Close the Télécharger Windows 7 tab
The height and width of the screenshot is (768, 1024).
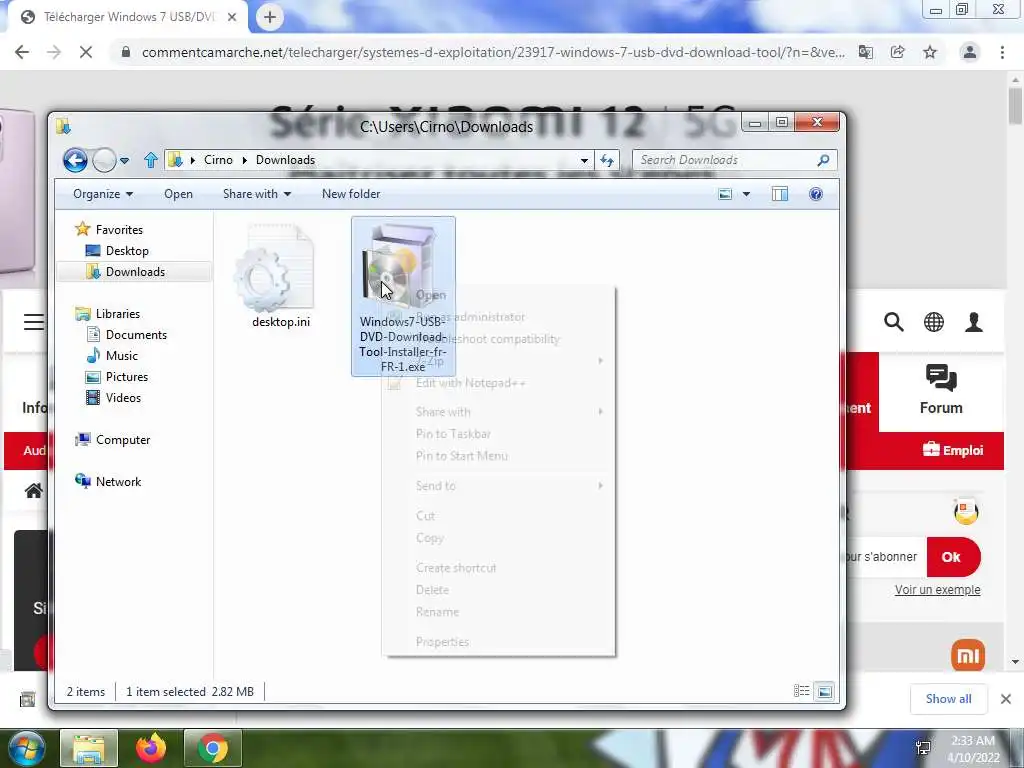(232, 18)
